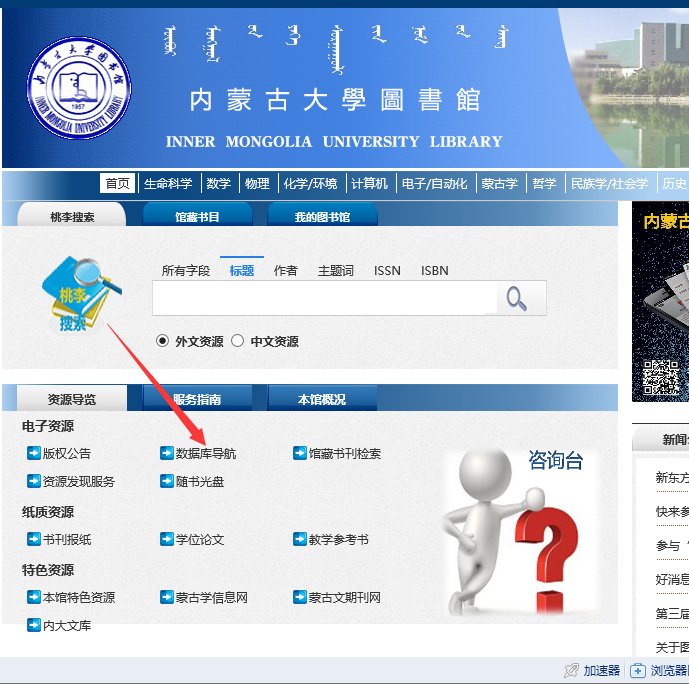Image resolution: width=689 pixels, height=684 pixels.
Task: Open the 随书光盘 link
Action: coord(200,481)
